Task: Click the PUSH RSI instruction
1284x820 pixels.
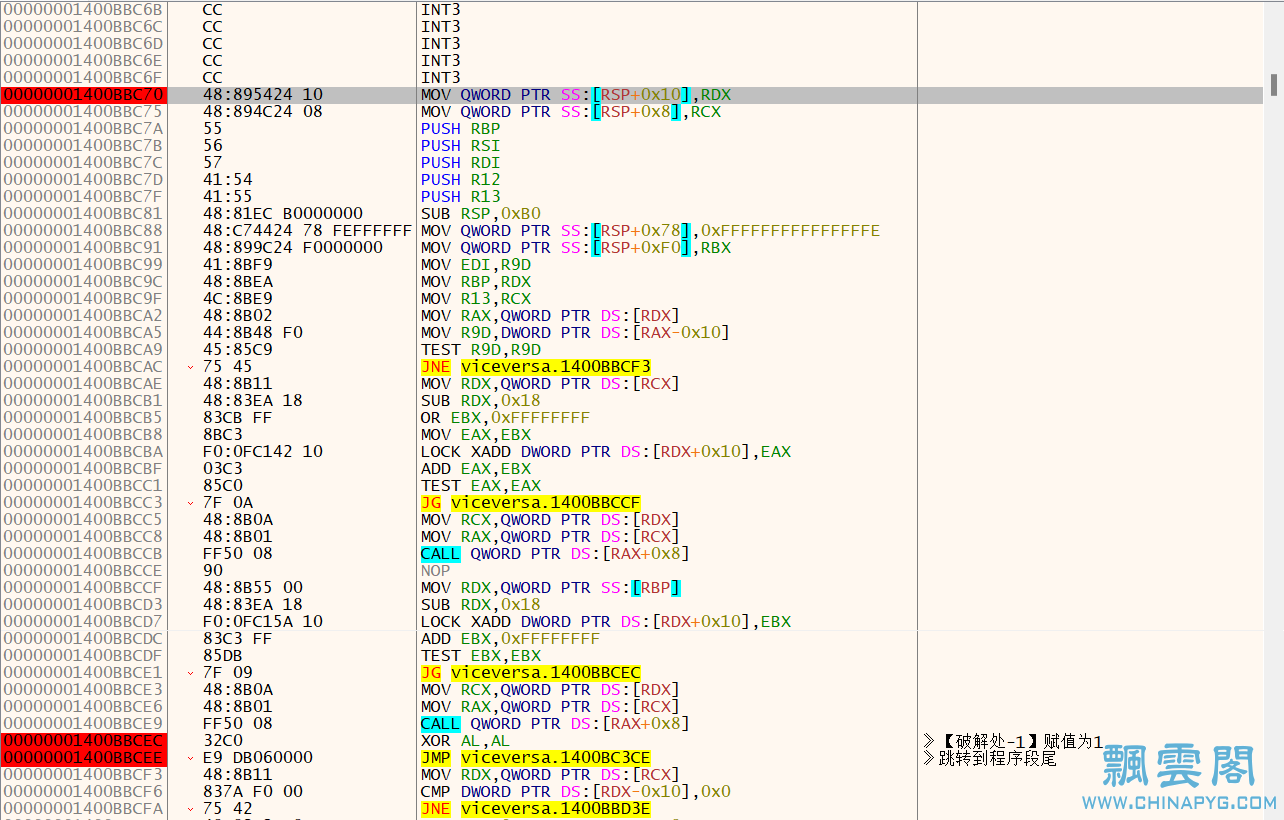Action: [461, 146]
